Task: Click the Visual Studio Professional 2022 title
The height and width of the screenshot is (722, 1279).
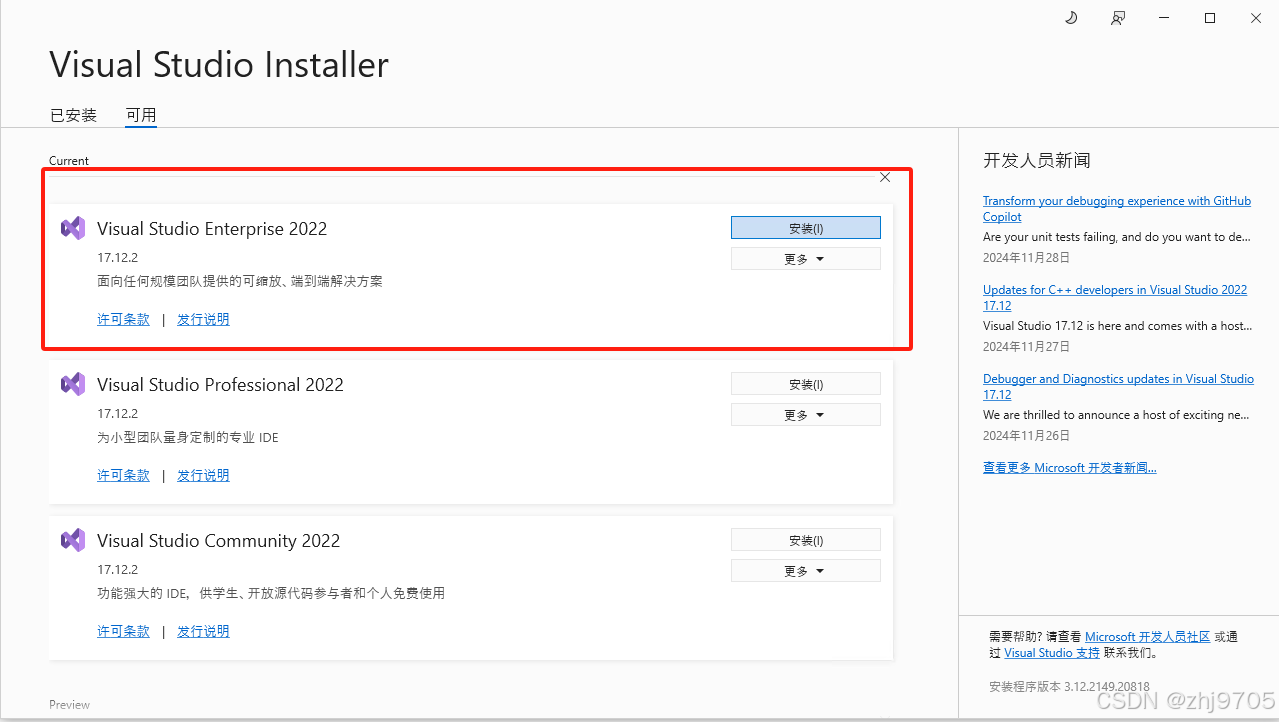Action: (x=220, y=384)
